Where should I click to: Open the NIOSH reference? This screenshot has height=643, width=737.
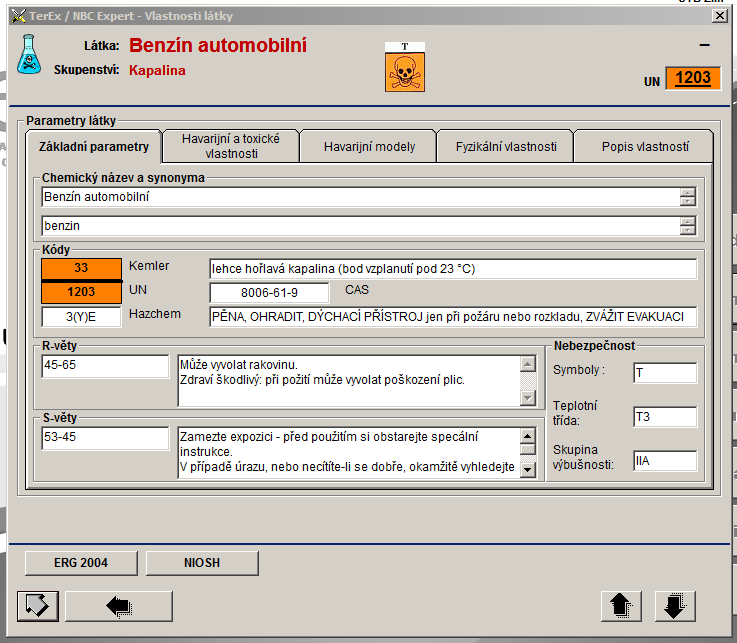point(202,563)
